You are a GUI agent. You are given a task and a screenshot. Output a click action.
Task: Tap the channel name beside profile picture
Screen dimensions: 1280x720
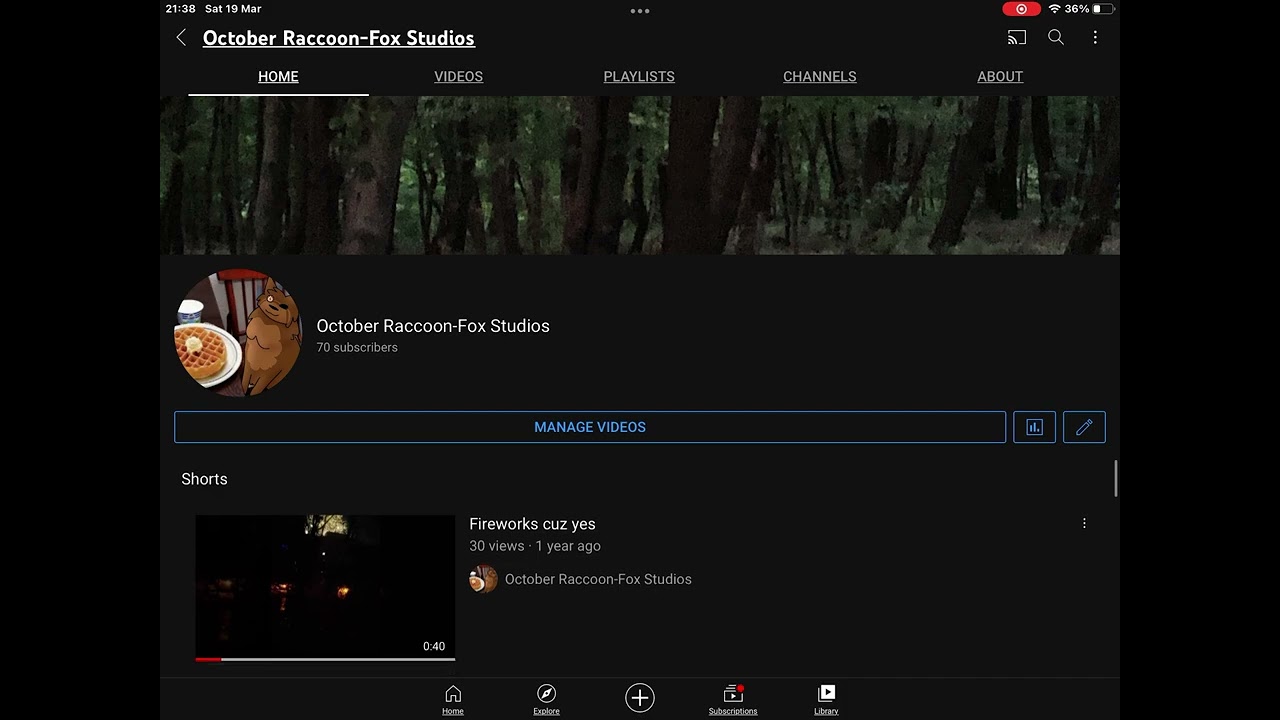coord(433,326)
